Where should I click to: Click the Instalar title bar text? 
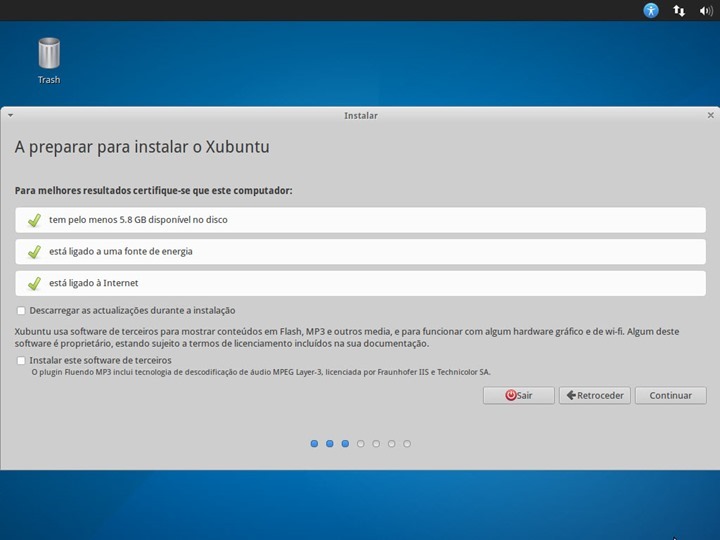click(x=361, y=116)
